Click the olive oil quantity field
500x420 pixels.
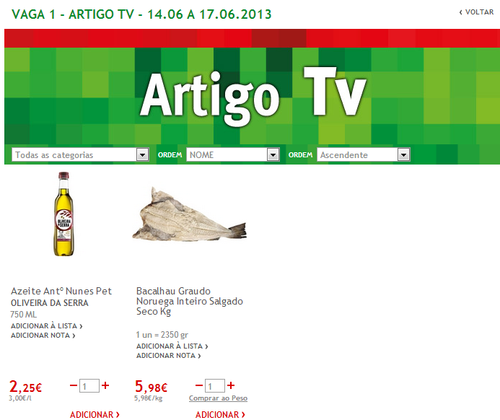tap(89, 386)
